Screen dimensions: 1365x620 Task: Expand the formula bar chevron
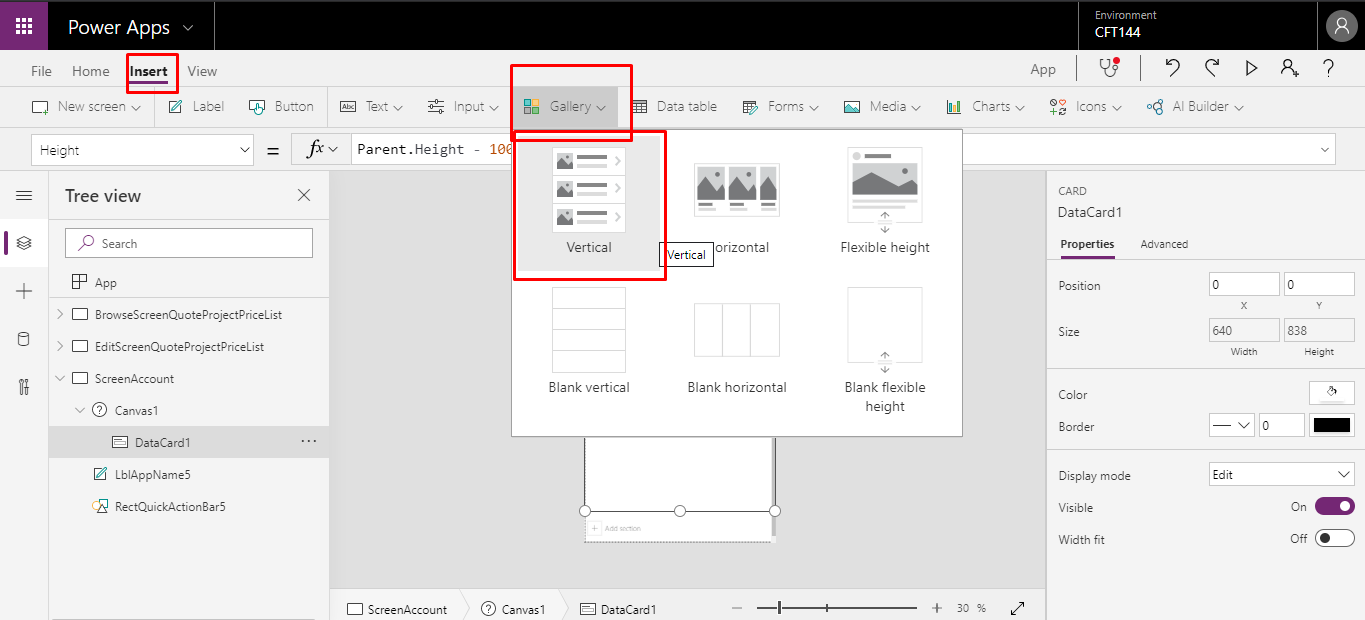click(1326, 150)
